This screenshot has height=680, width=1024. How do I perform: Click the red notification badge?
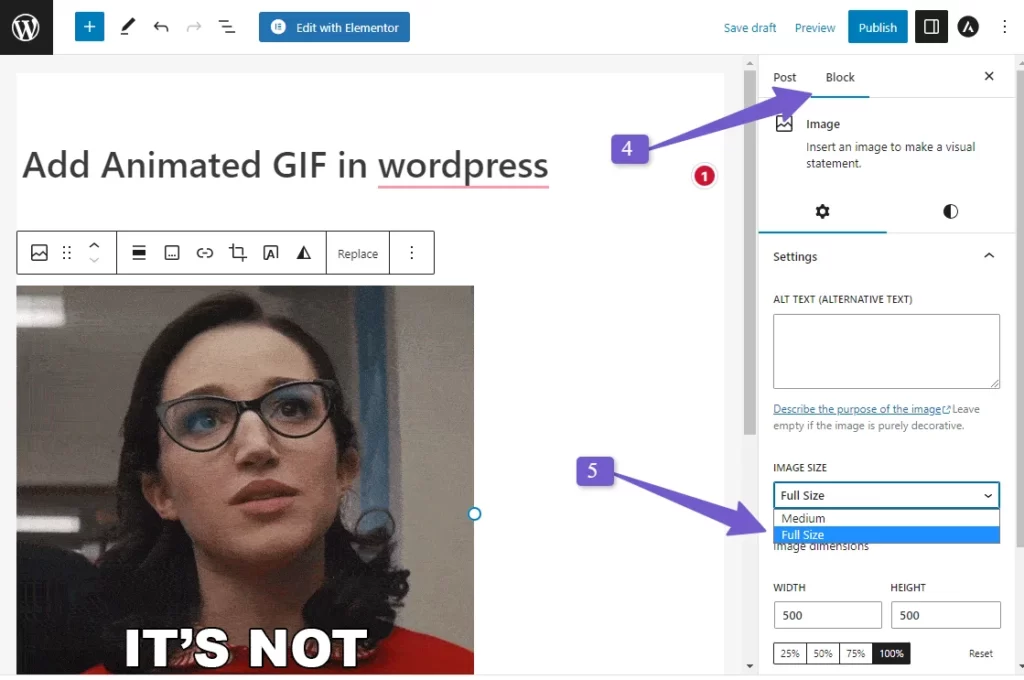pyautogui.click(x=704, y=176)
